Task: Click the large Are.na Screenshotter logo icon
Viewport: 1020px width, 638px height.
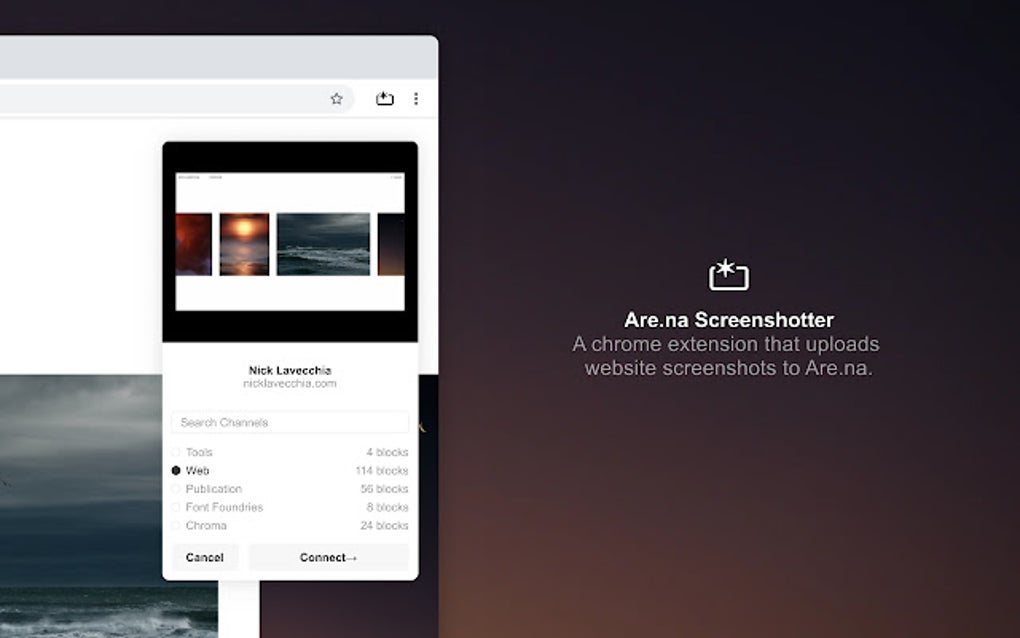Action: (729, 274)
